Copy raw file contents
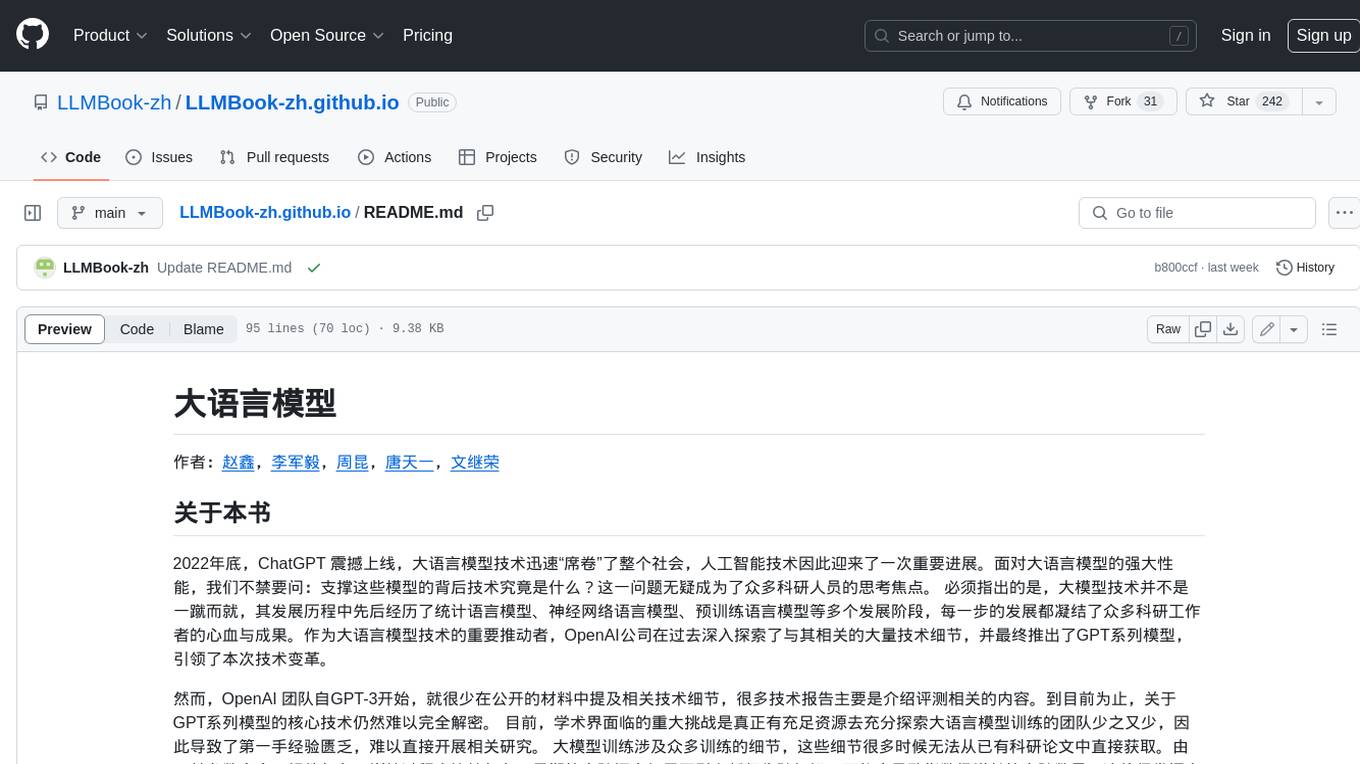The height and width of the screenshot is (764, 1360). (x=1203, y=329)
